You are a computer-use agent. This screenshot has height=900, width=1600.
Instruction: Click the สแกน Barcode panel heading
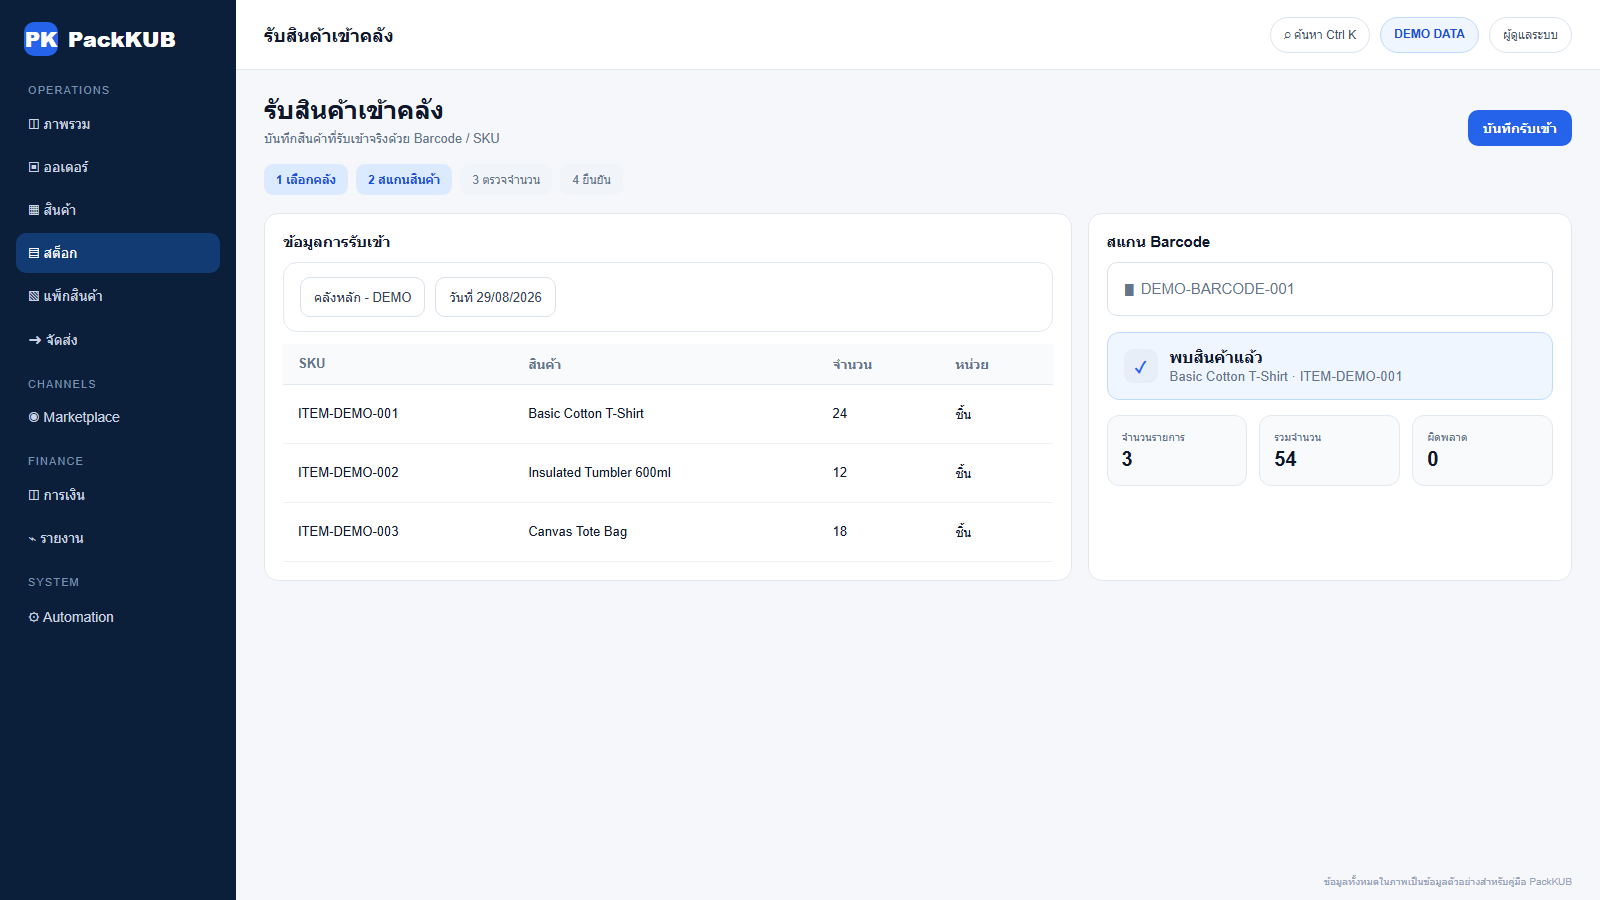point(1158,242)
